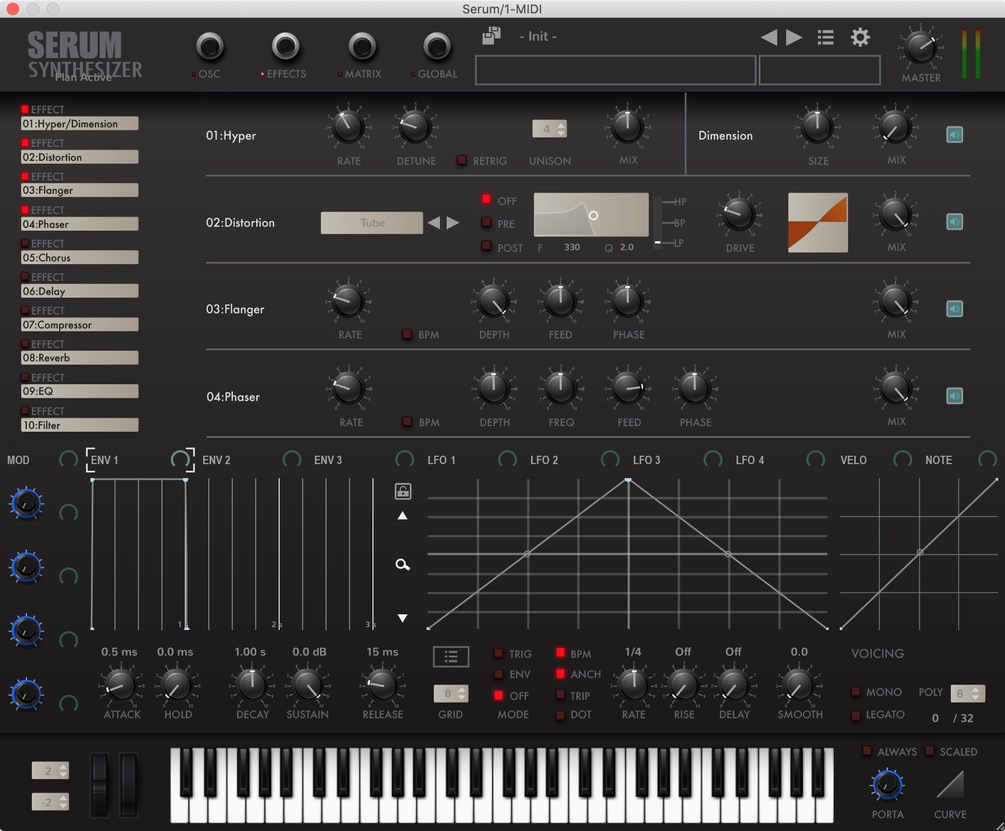Select the 08:Reverb effect slot

click(x=79, y=358)
